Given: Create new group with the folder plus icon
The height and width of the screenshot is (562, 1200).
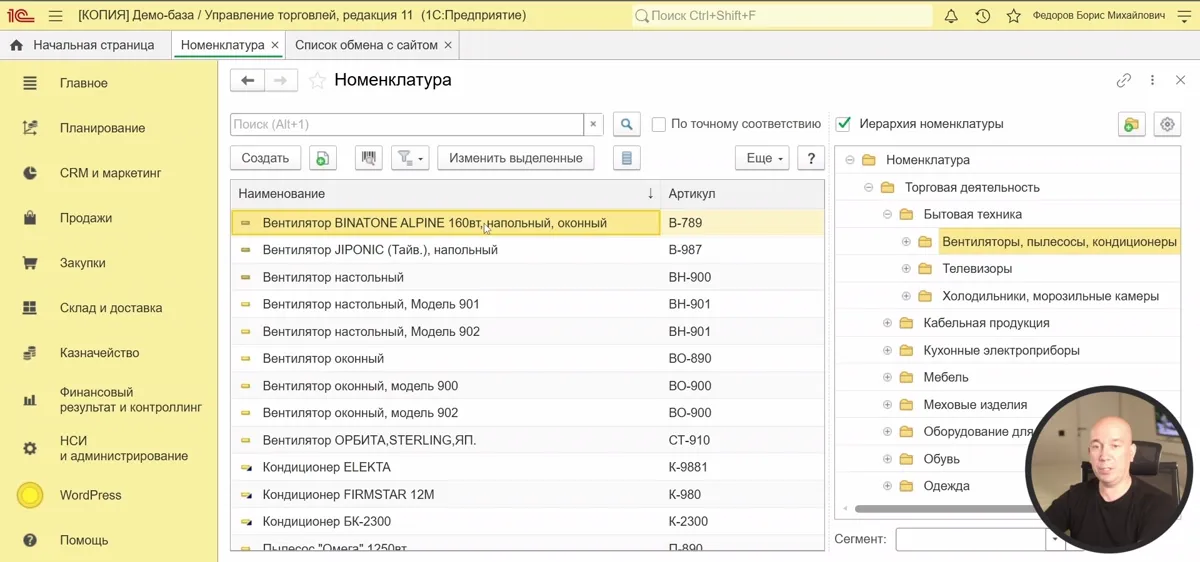Looking at the screenshot, I should coord(1131,124).
